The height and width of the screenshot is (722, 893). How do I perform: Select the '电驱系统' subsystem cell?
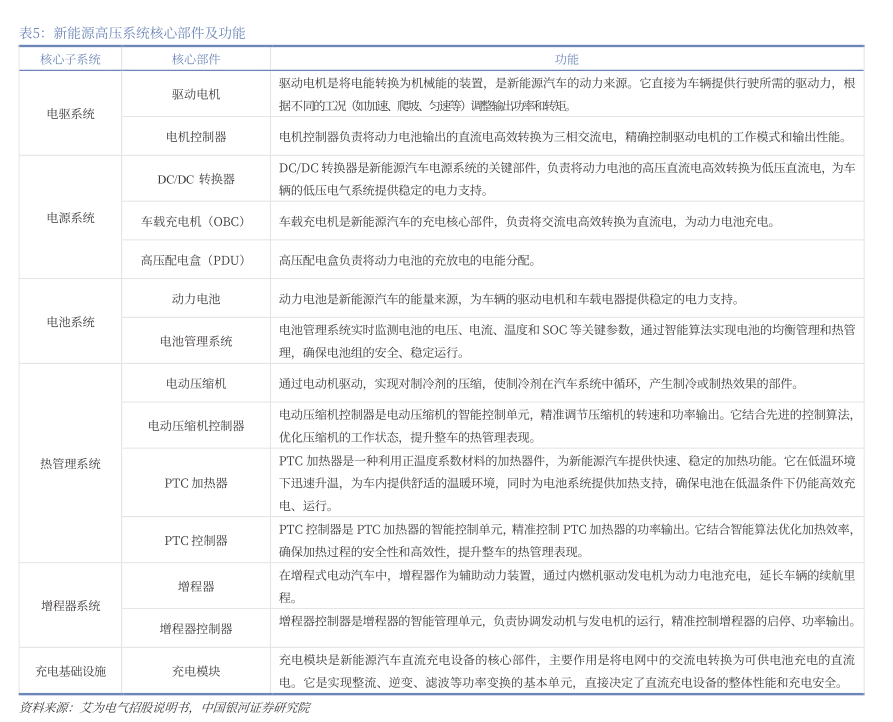70,114
